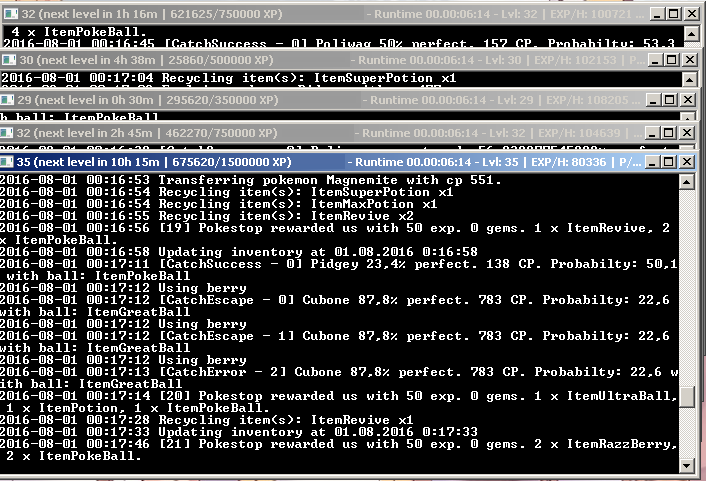Close the level 35 console window

pyautogui.click(x=687, y=162)
